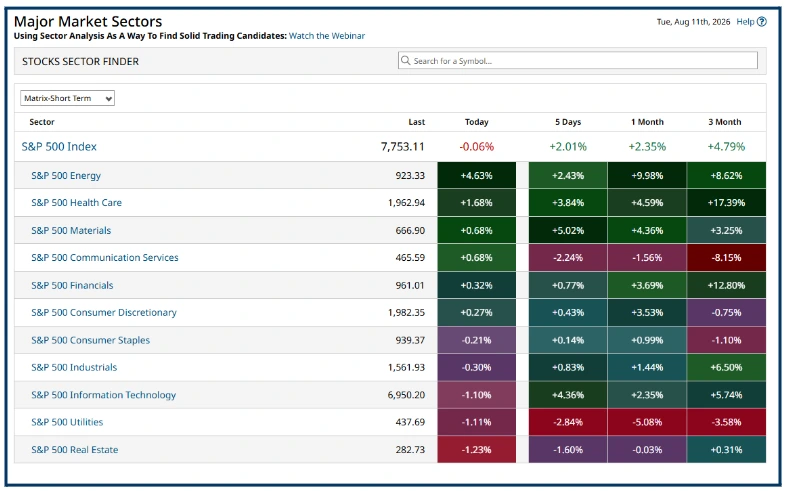Screen dimensions: 787x491
Task: Open the S&P 500 Index link
Action: [59, 147]
